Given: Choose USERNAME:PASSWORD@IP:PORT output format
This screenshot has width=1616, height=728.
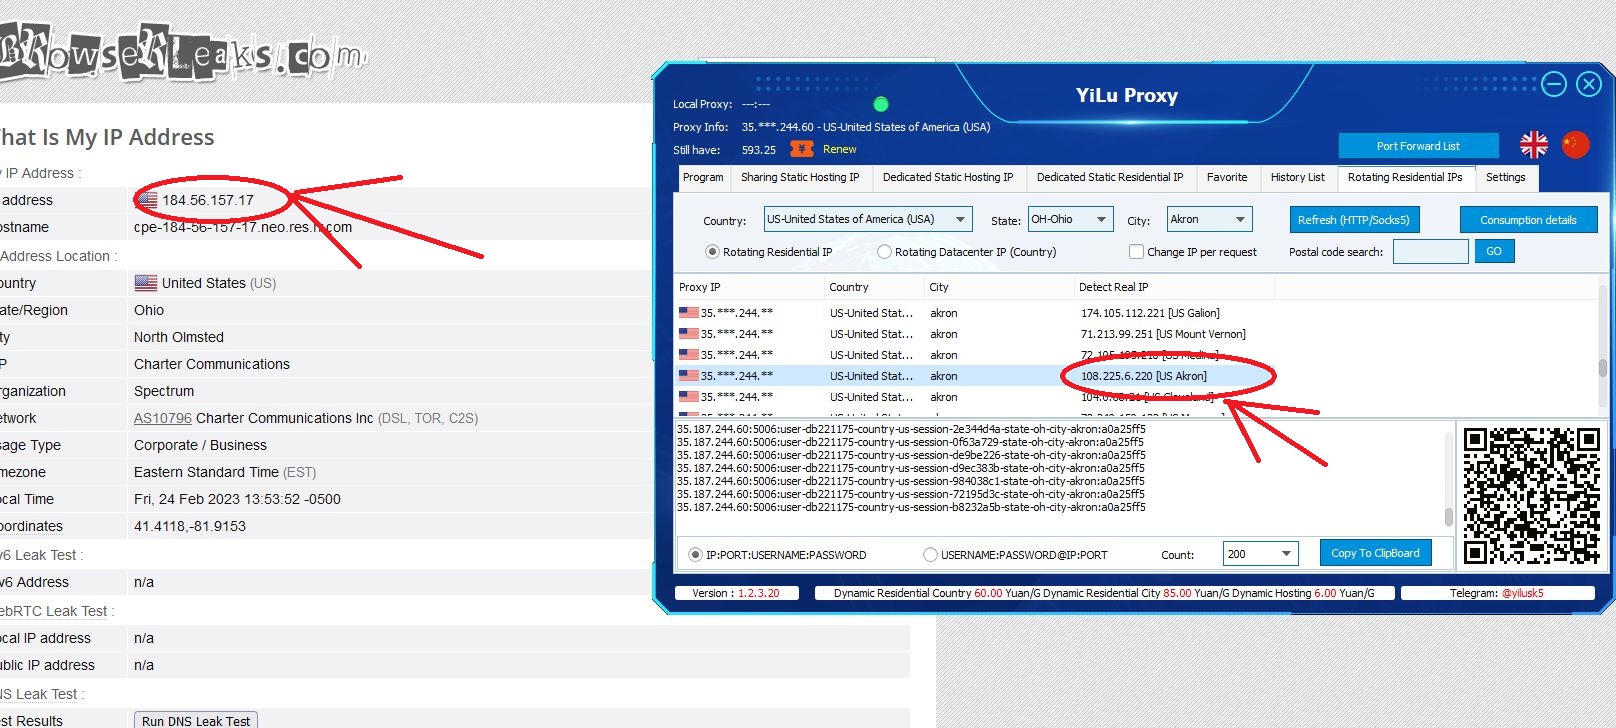Looking at the screenshot, I should click(1016, 555).
